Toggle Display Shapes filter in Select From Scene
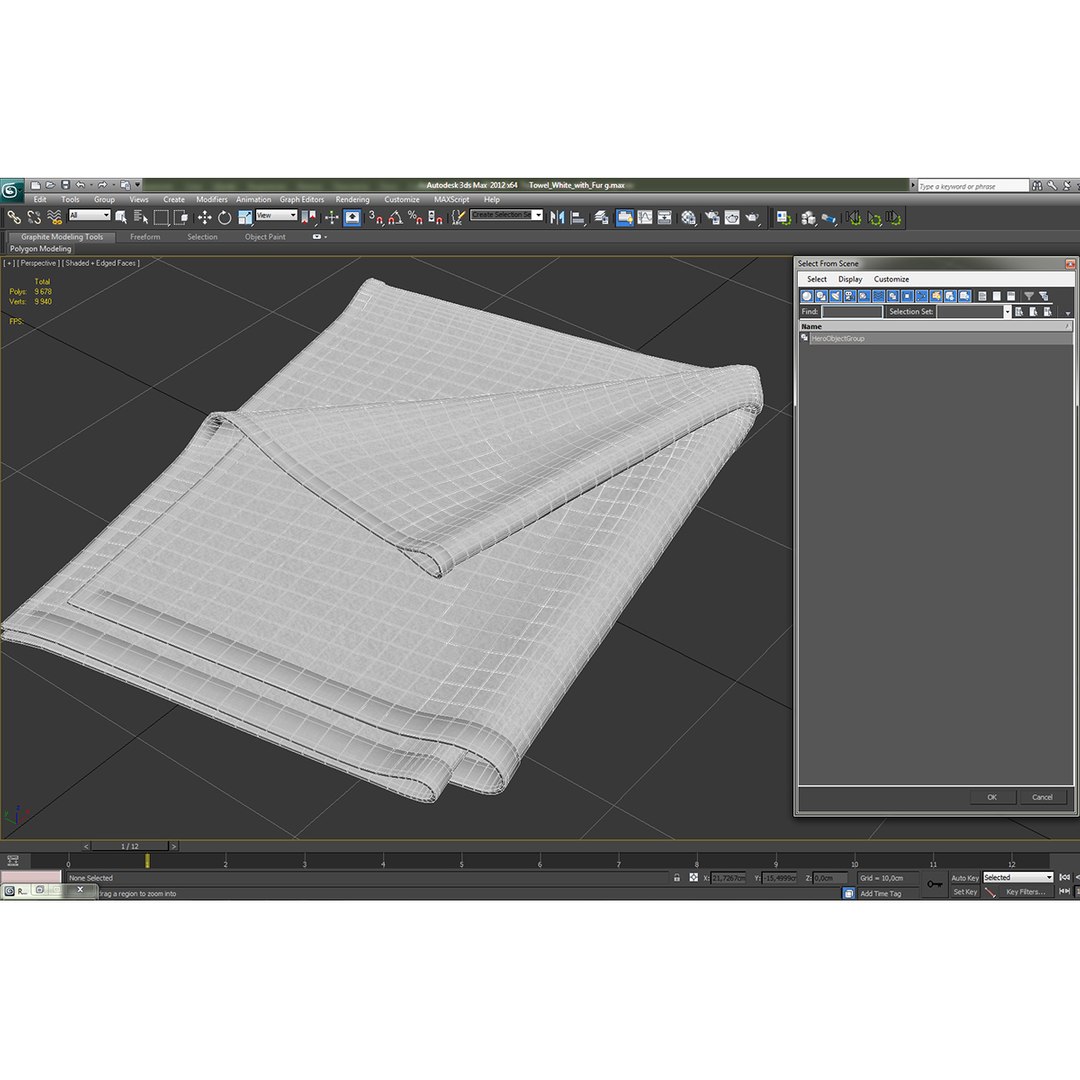1080x1080 pixels. [821, 296]
